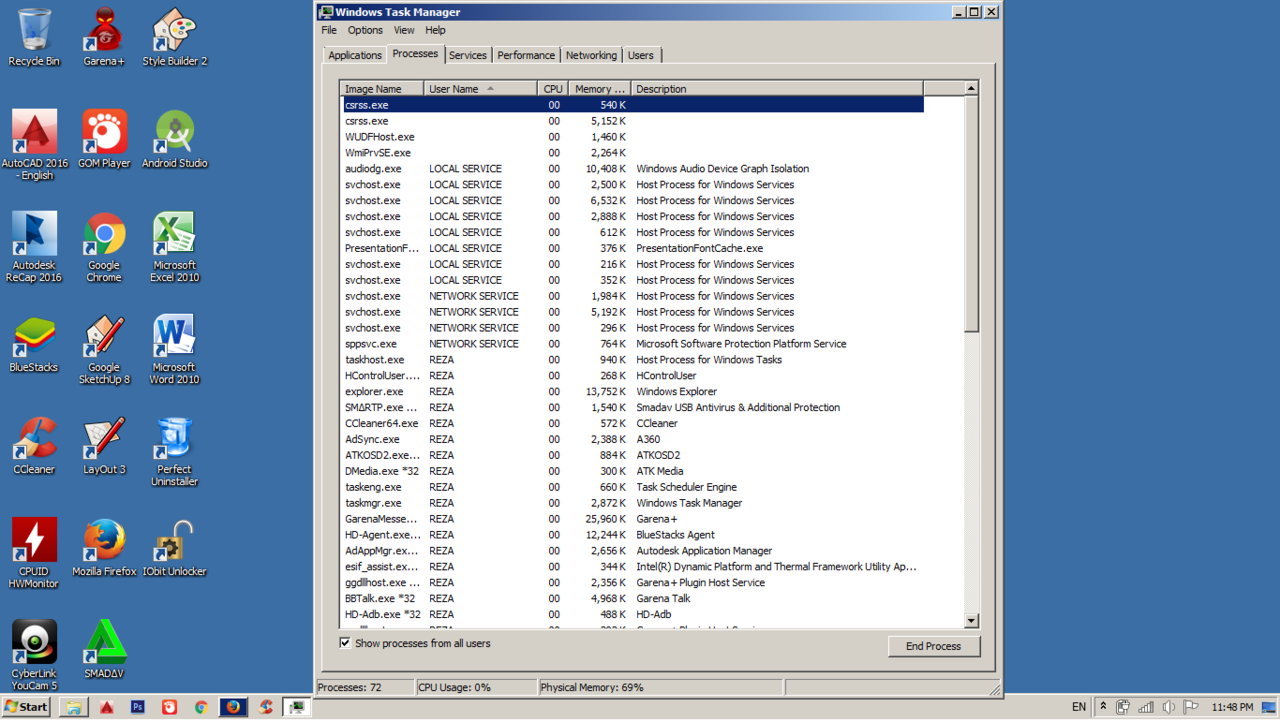Click the power plug battery tray icon

(1123, 707)
